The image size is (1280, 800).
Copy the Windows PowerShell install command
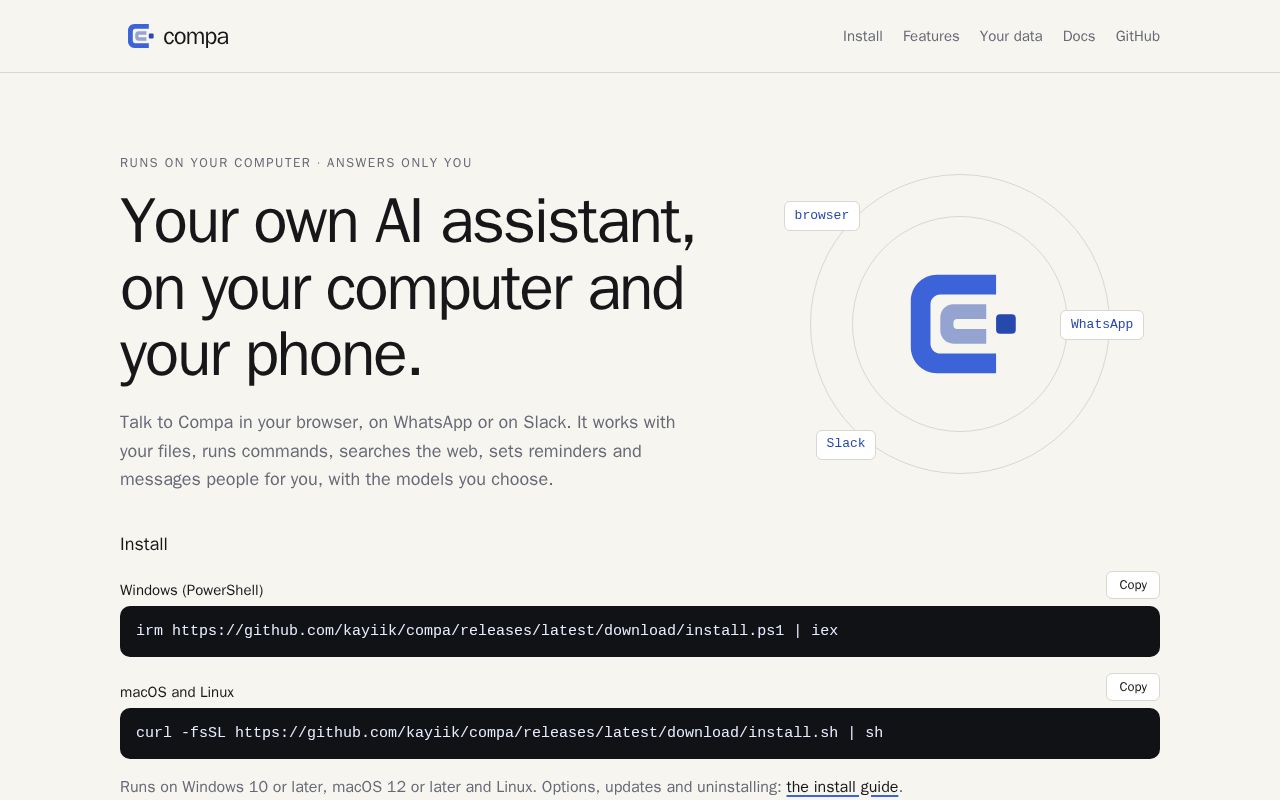(1133, 585)
